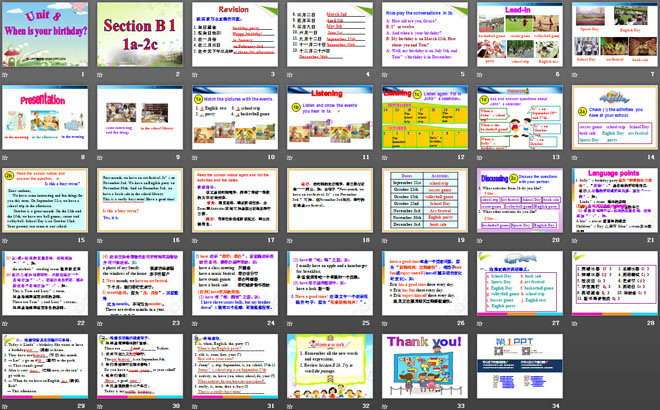Viewport: 660px width, 410px height.
Task: Select slide 23 with grammar notes
Action: [140, 283]
